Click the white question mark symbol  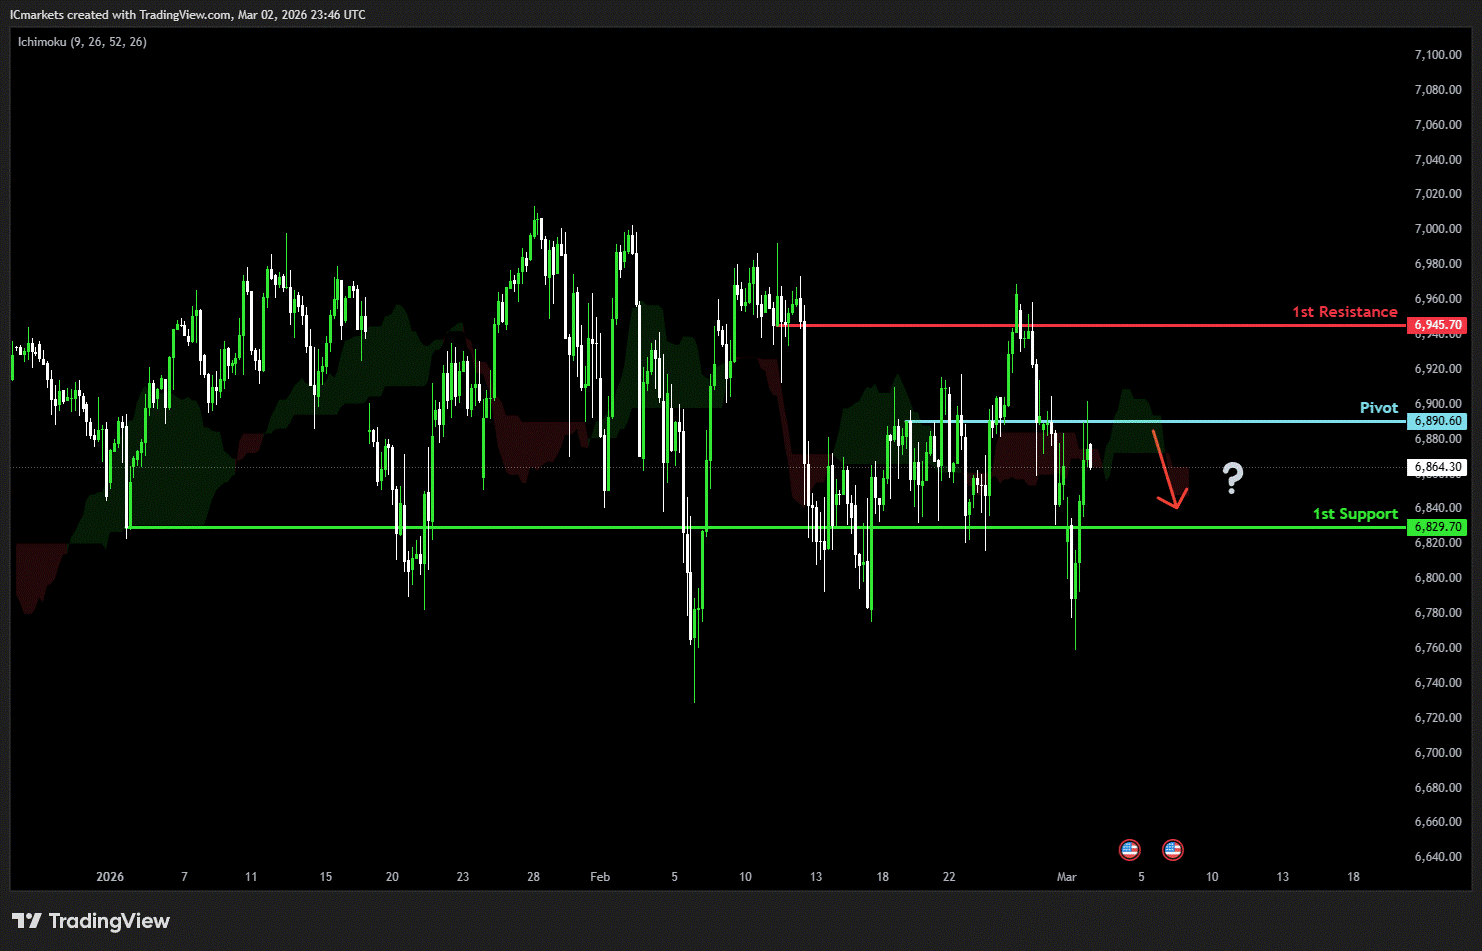pyautogui.click(x=1233, y=479)
